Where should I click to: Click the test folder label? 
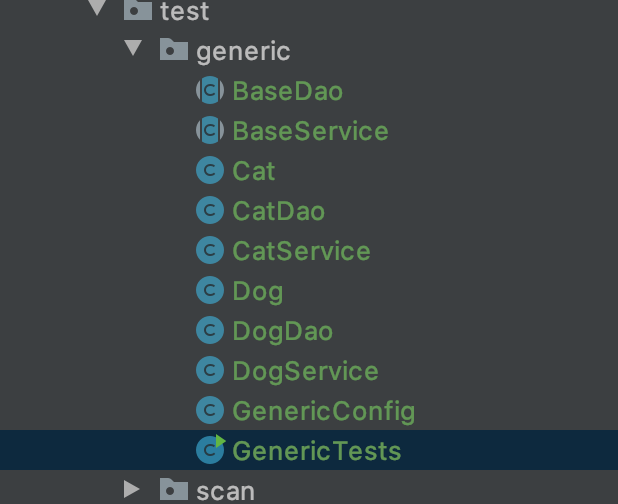click(184, 11)
